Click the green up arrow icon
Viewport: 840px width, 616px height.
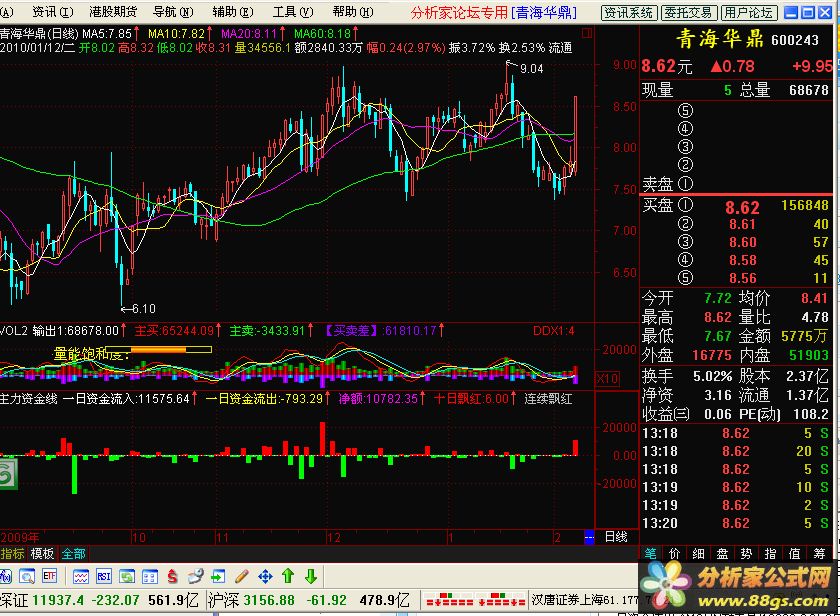pyautogui.click(x=288, y=576)
